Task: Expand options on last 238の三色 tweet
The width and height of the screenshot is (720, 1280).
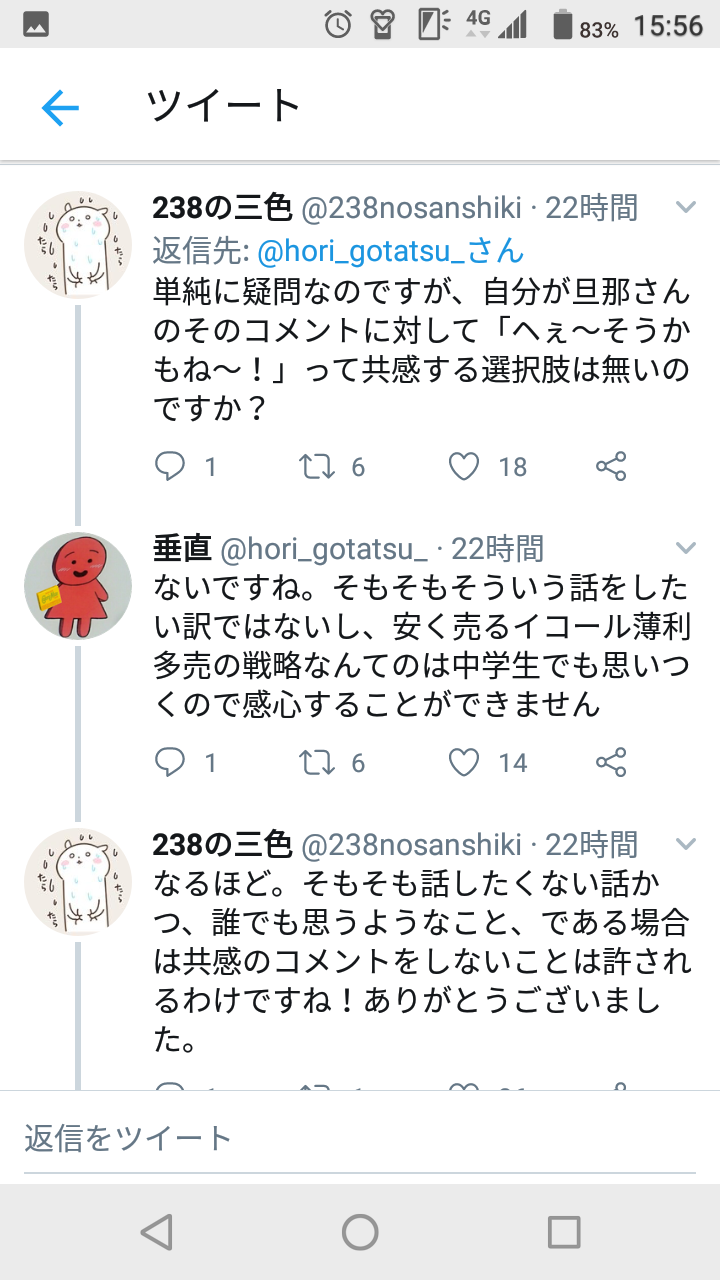Action: (685, 844)
